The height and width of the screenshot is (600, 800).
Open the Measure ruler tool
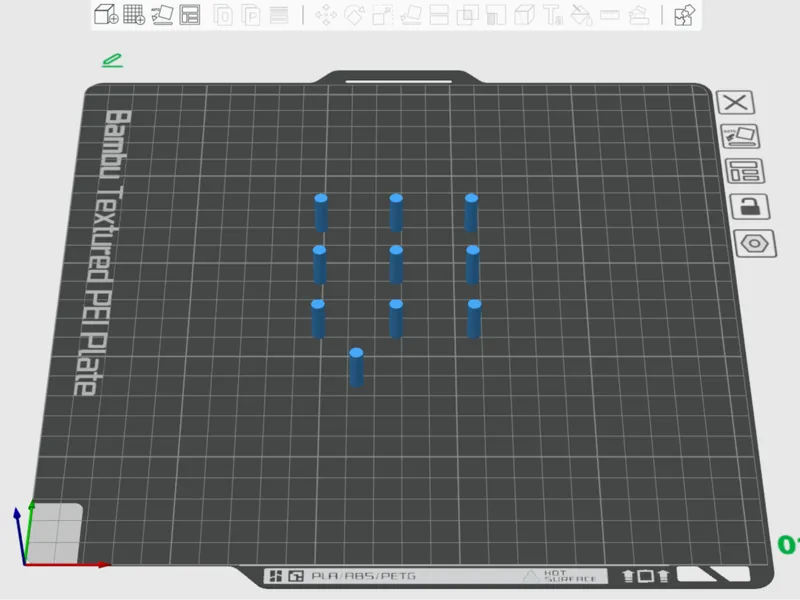[610, 15]
